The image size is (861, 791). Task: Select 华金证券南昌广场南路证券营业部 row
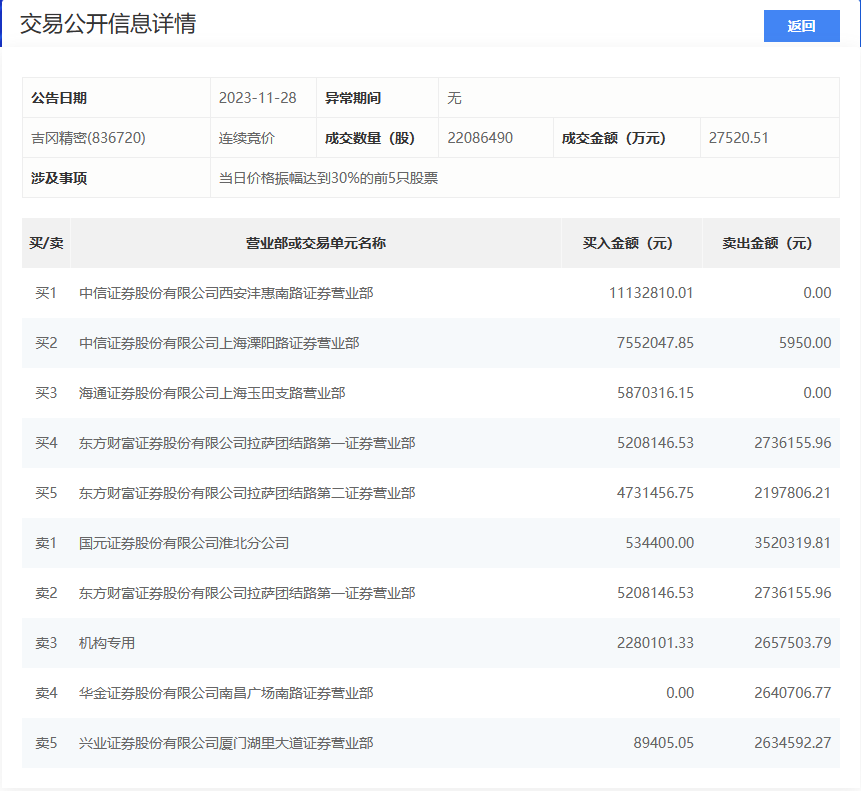coord(226,693)
